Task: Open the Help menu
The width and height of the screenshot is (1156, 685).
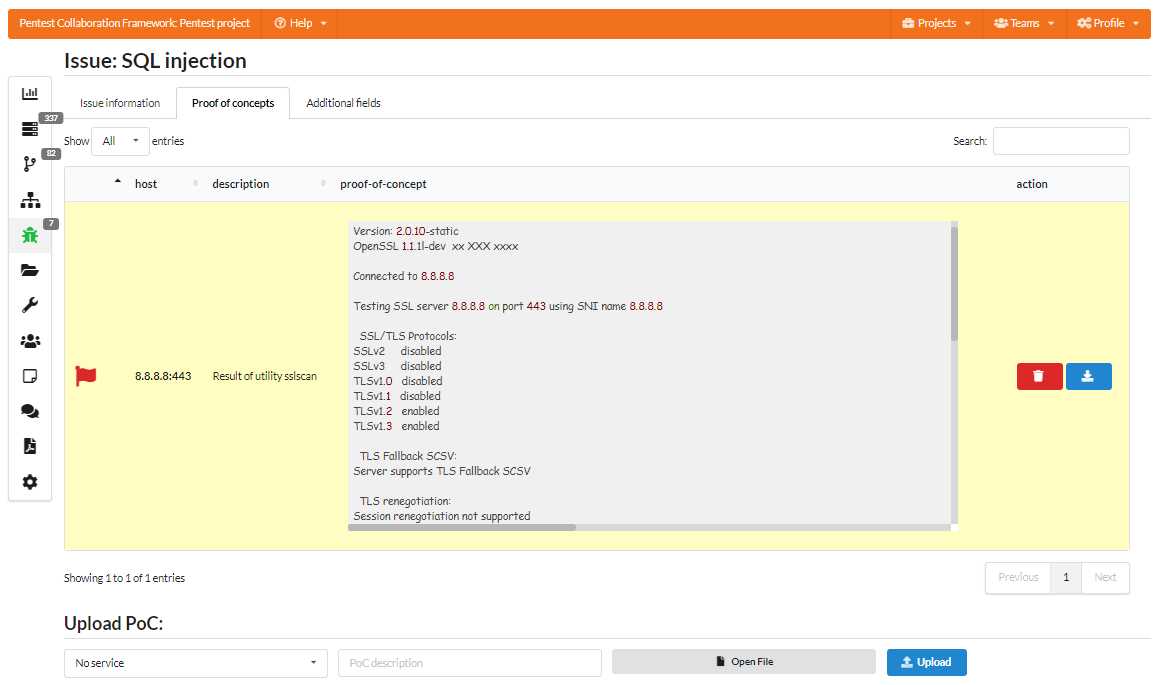Action: [300, 23]
